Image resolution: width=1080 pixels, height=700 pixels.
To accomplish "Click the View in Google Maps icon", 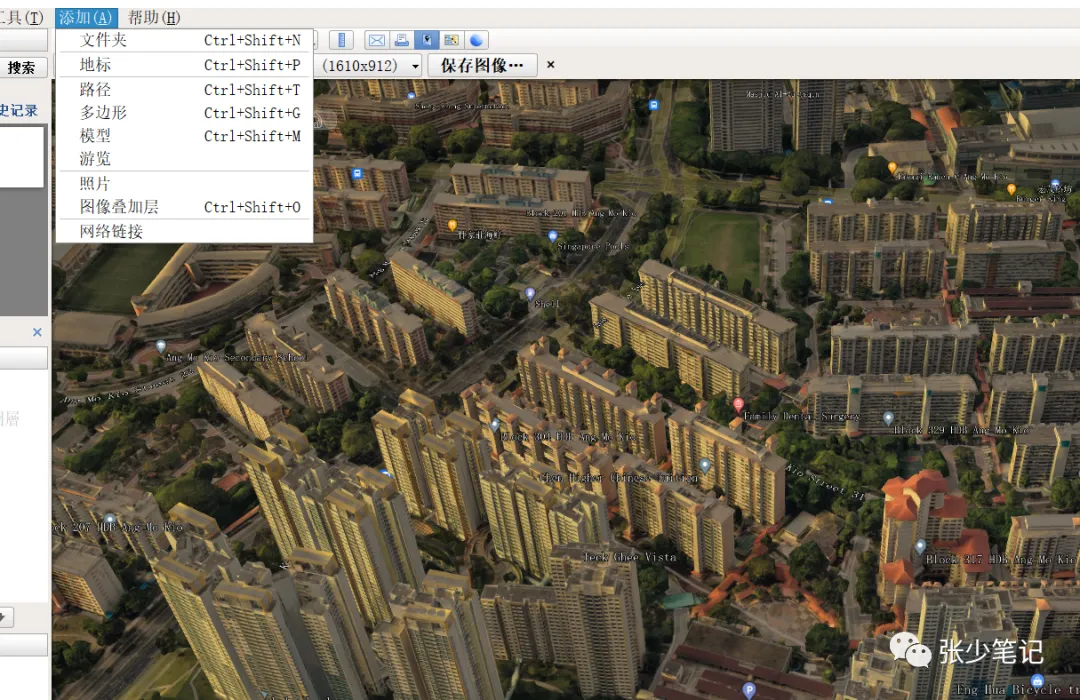I will [451, 40].
